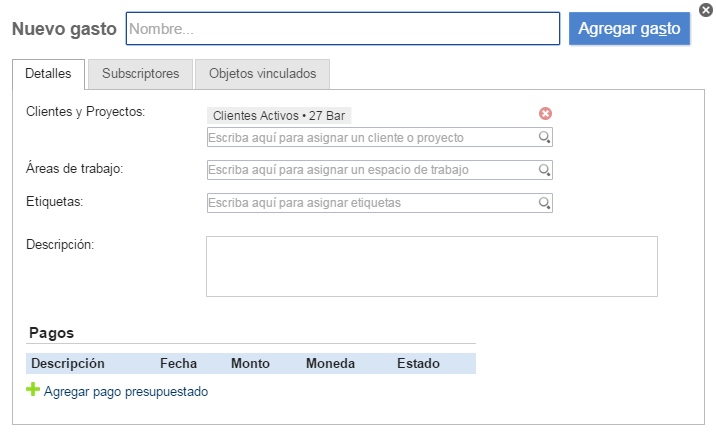This screenshot has width=716, height=432.
Task: Focus the Áreas de trabajo input
Action: pyautogui.click(x=370, y=170)
